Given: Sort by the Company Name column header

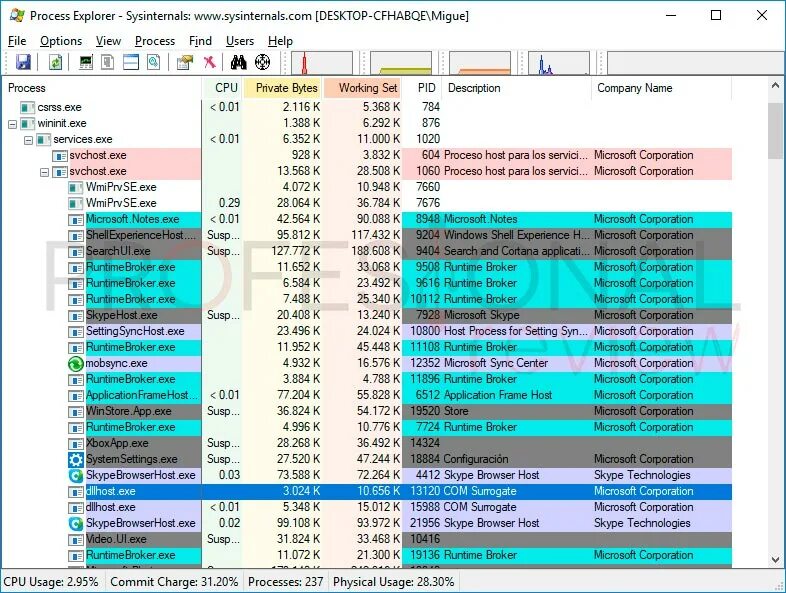Looking at the screenshot, I should click(x=662, y=88).
